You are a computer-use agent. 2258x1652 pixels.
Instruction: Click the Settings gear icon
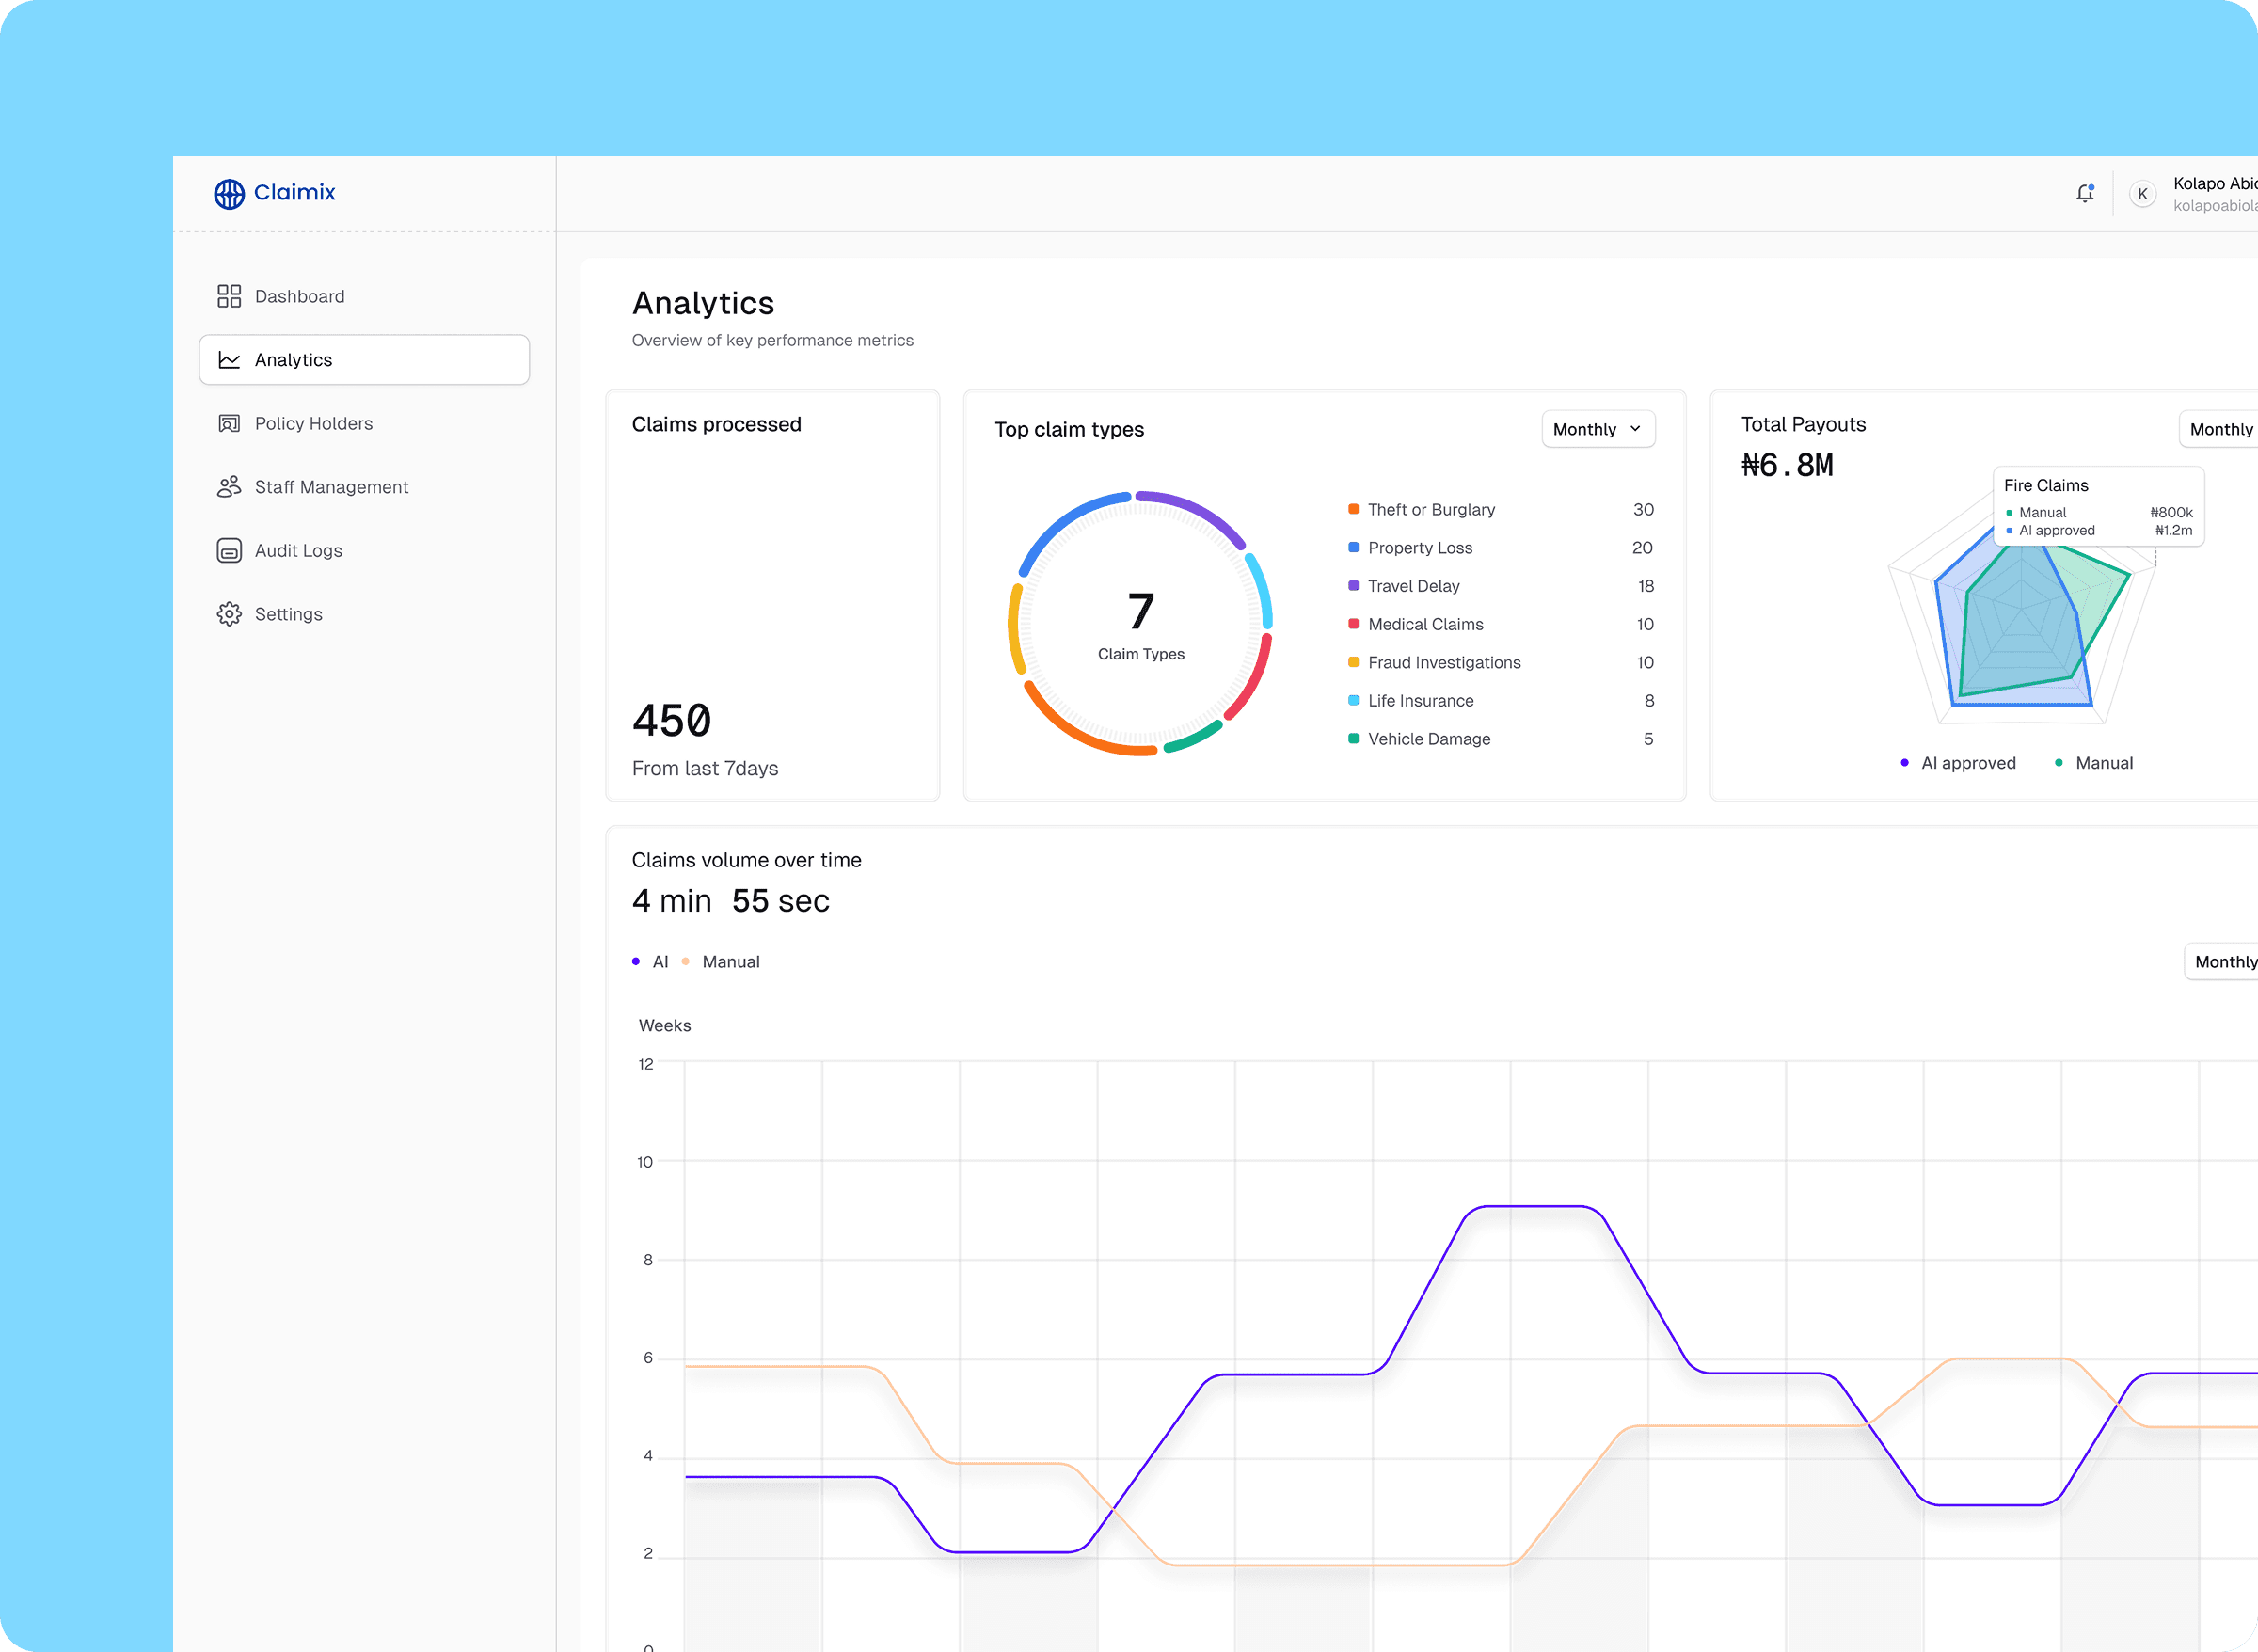tap(229, 614)
